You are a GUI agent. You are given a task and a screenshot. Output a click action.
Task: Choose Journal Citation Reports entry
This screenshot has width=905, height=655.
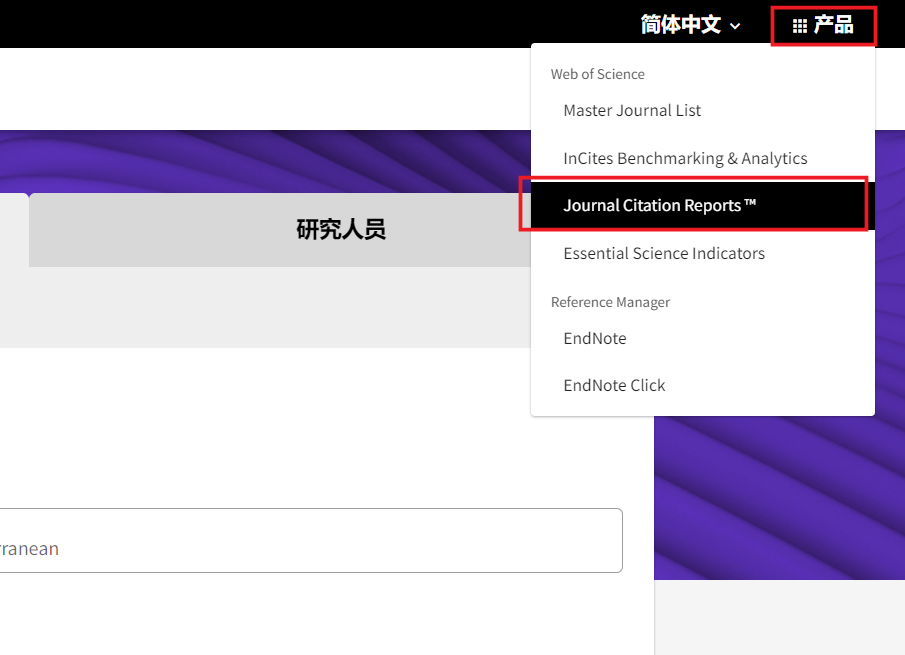click(x=702, y=205)
